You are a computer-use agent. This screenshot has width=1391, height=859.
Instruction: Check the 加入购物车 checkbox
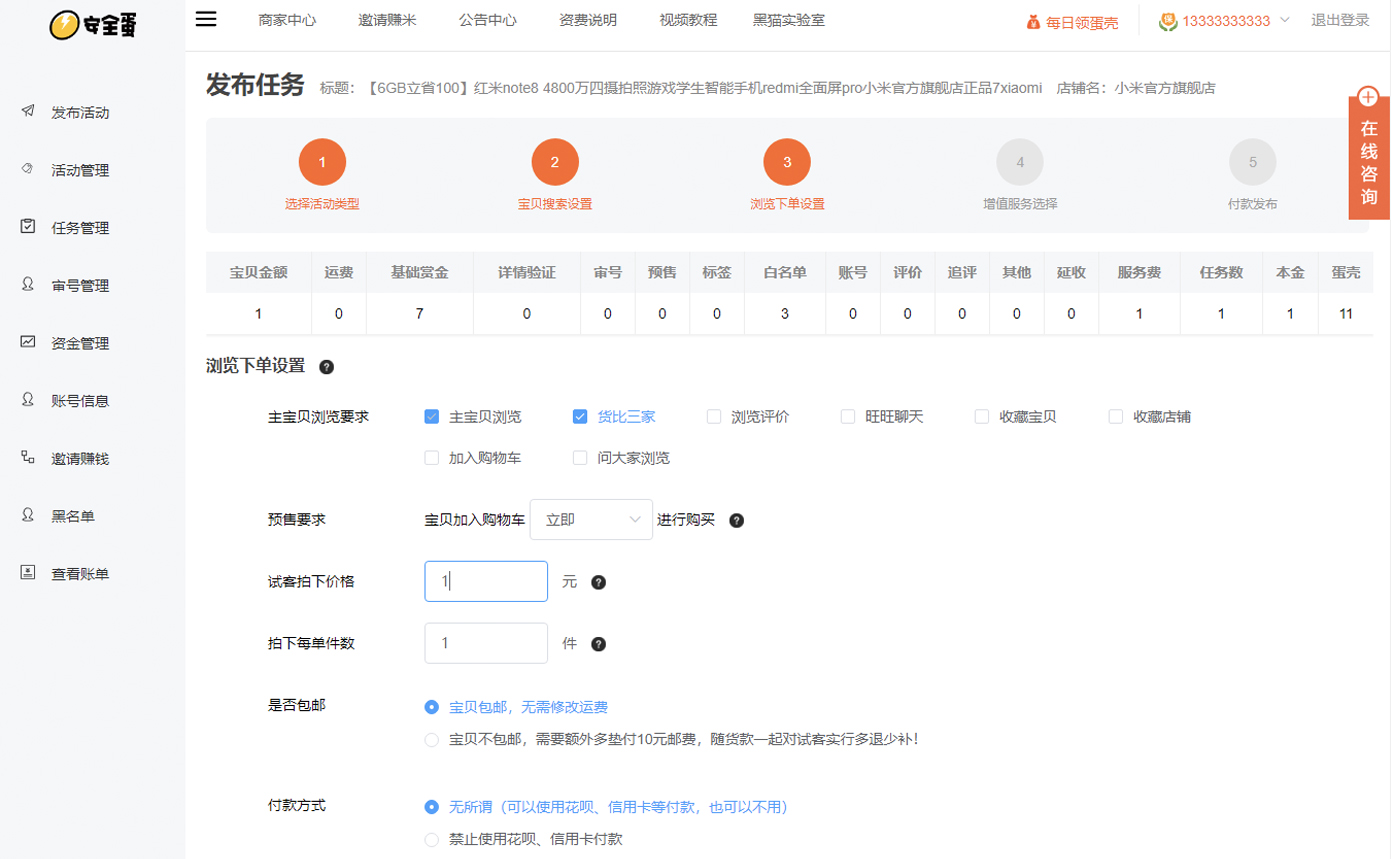432,458
